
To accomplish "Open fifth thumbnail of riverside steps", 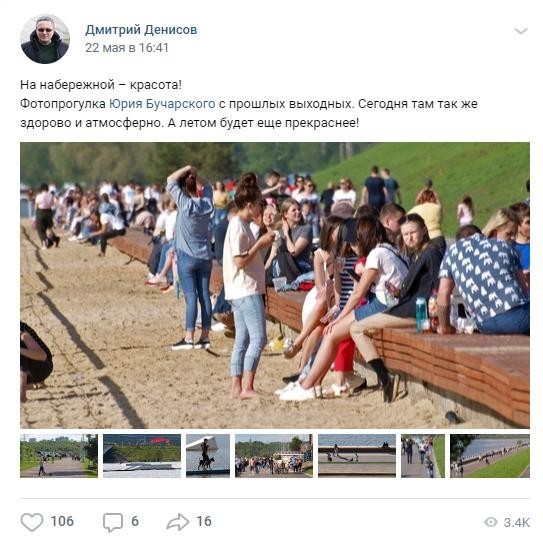I will [x=357, y=456].
